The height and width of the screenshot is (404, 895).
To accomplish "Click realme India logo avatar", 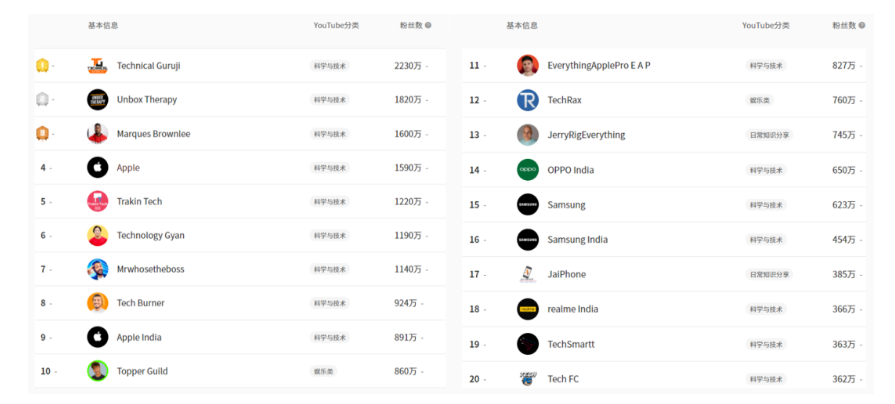I will pos(528,309).
